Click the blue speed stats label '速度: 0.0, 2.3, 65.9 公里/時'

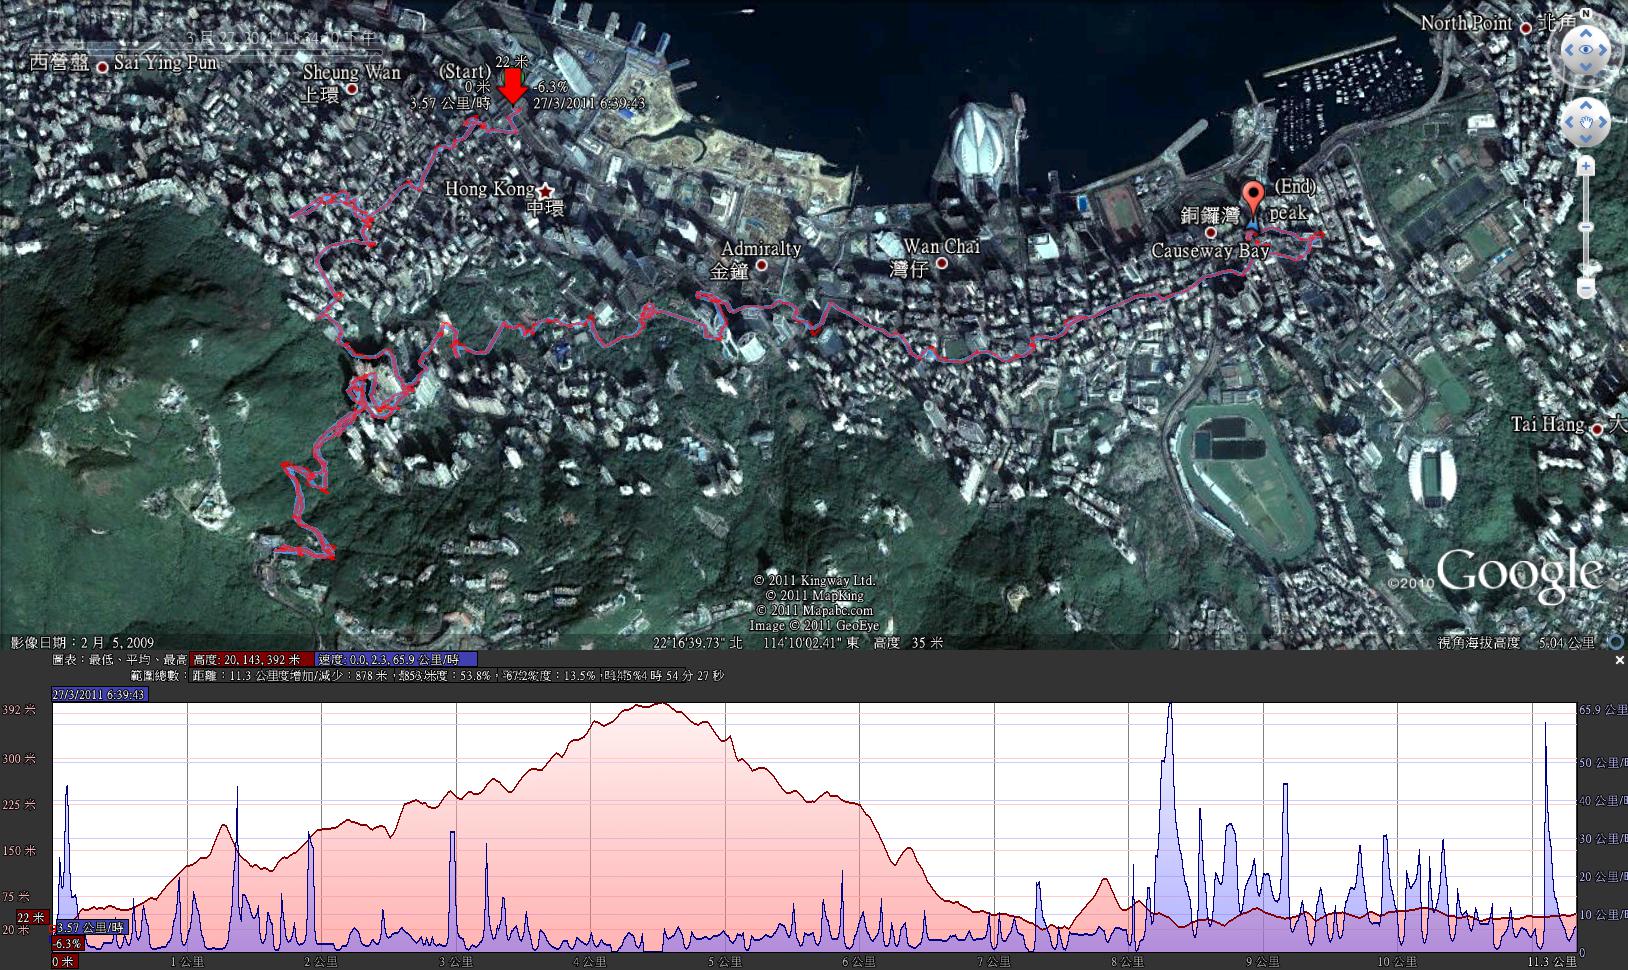coord(397,660)
